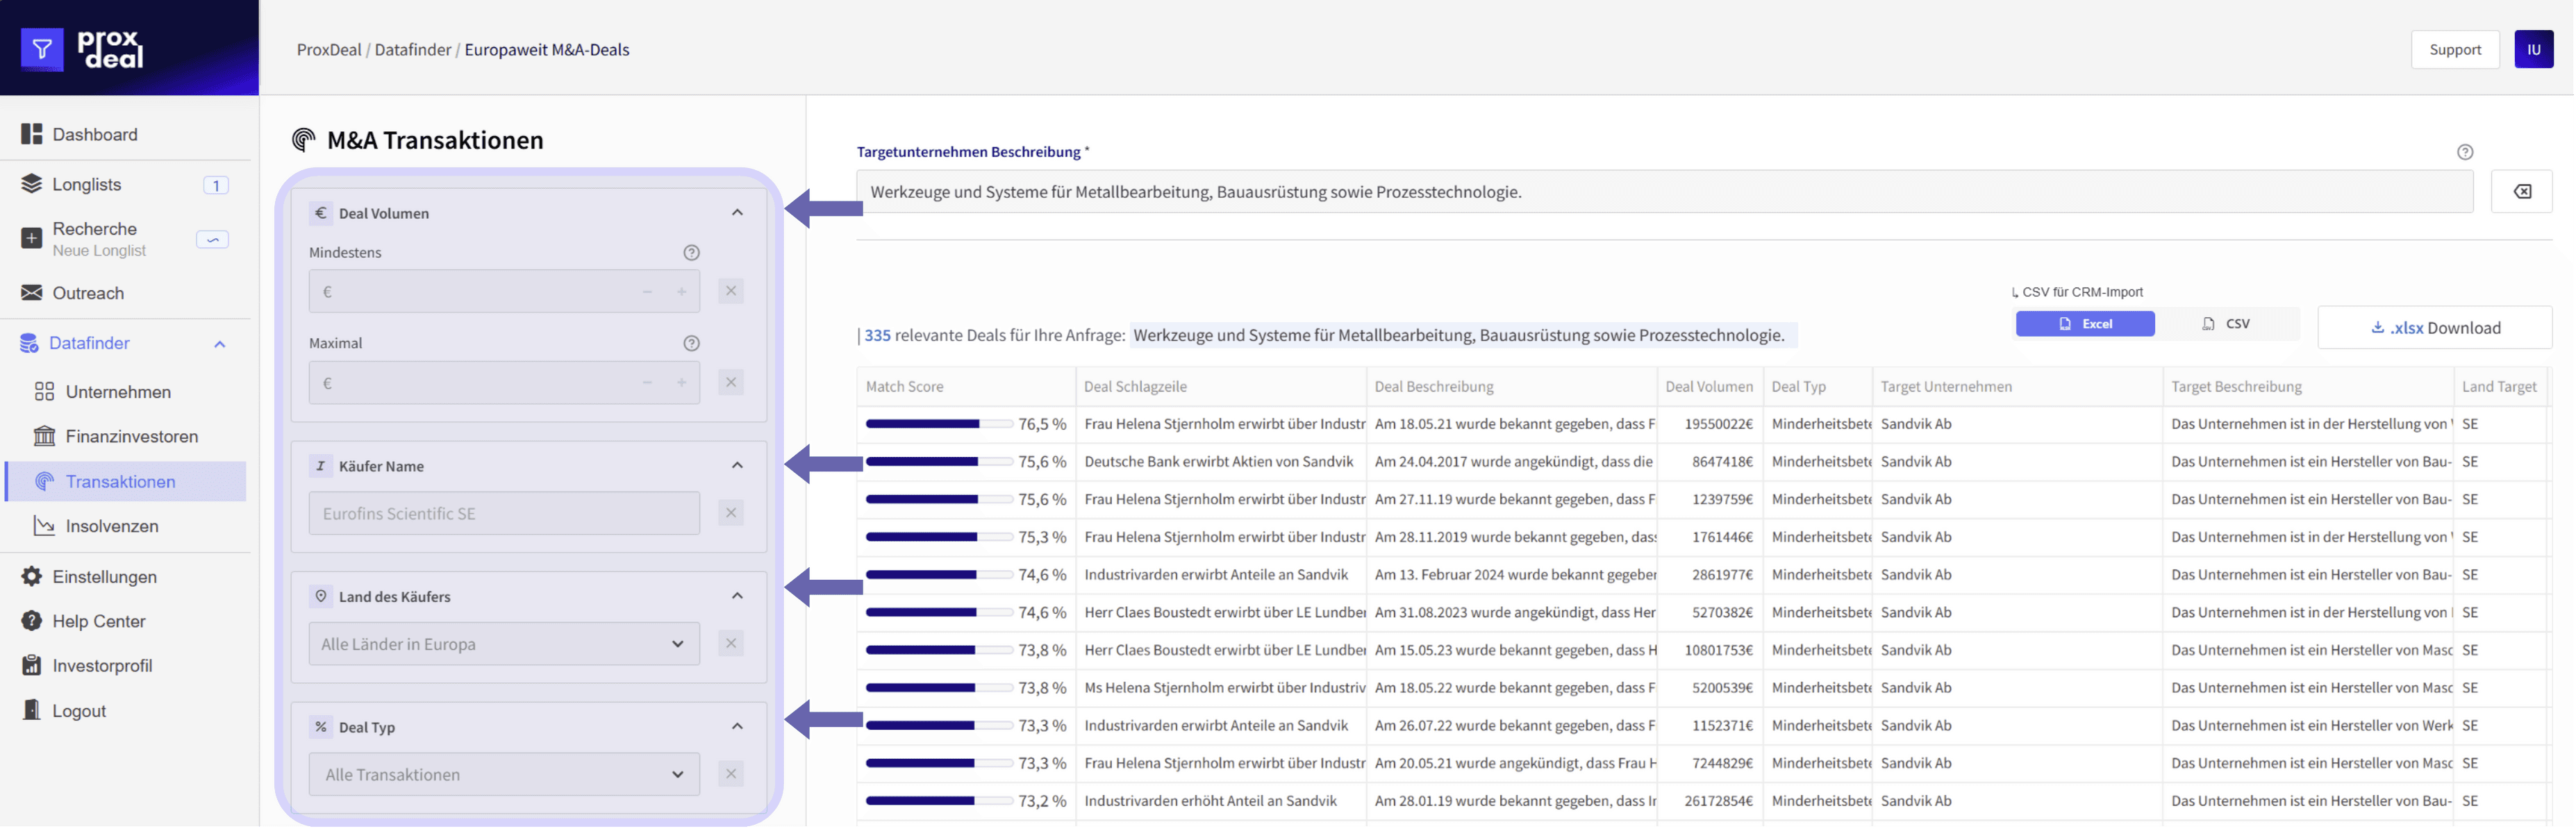Click the help icon above the description field
The image size is (2576, 829).
click(2464, 152)
